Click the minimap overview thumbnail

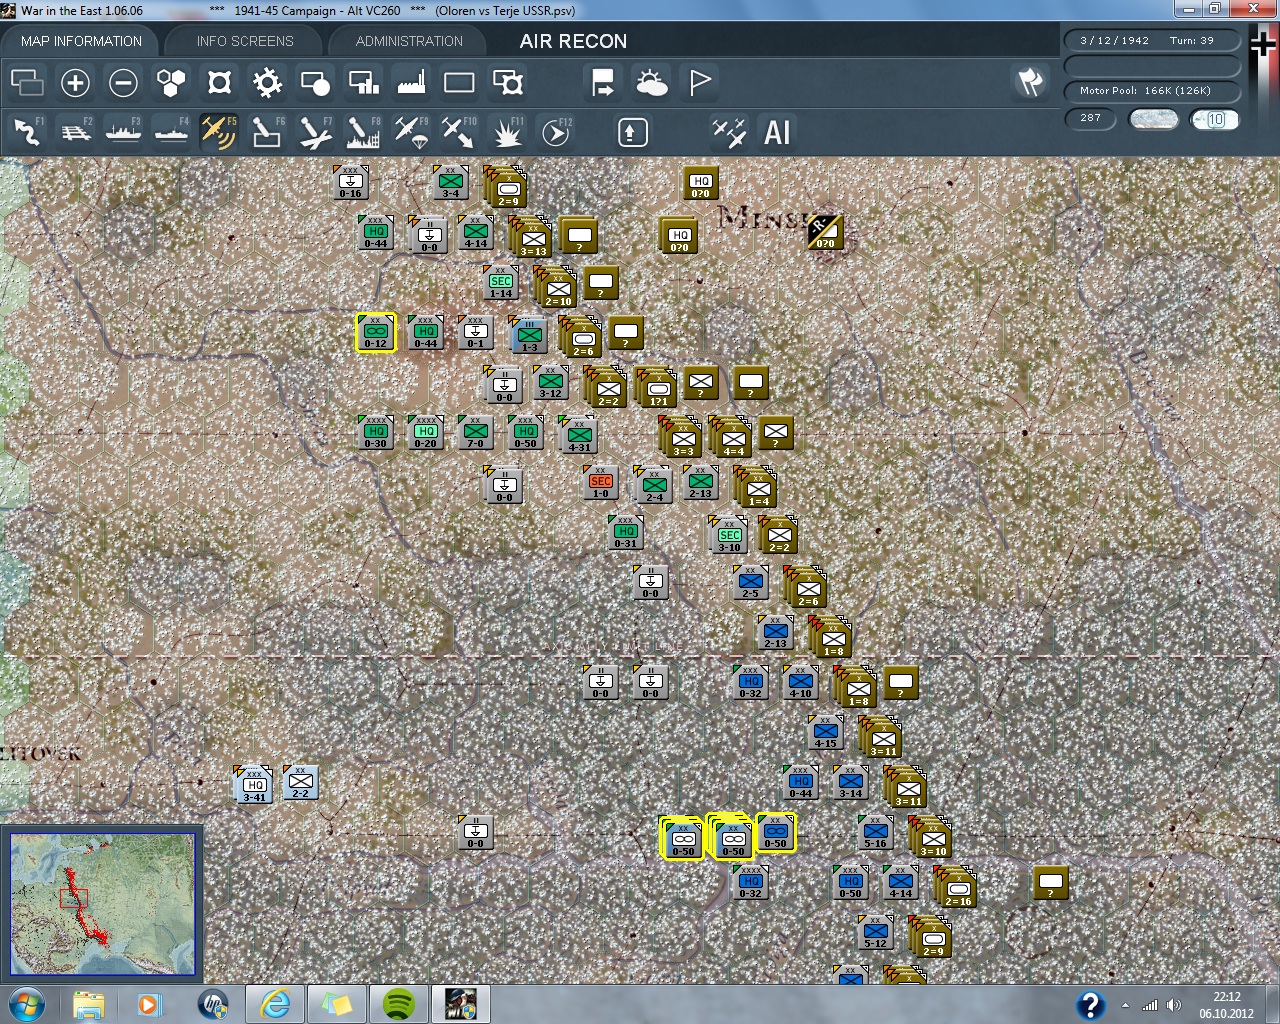coord(102,904)
